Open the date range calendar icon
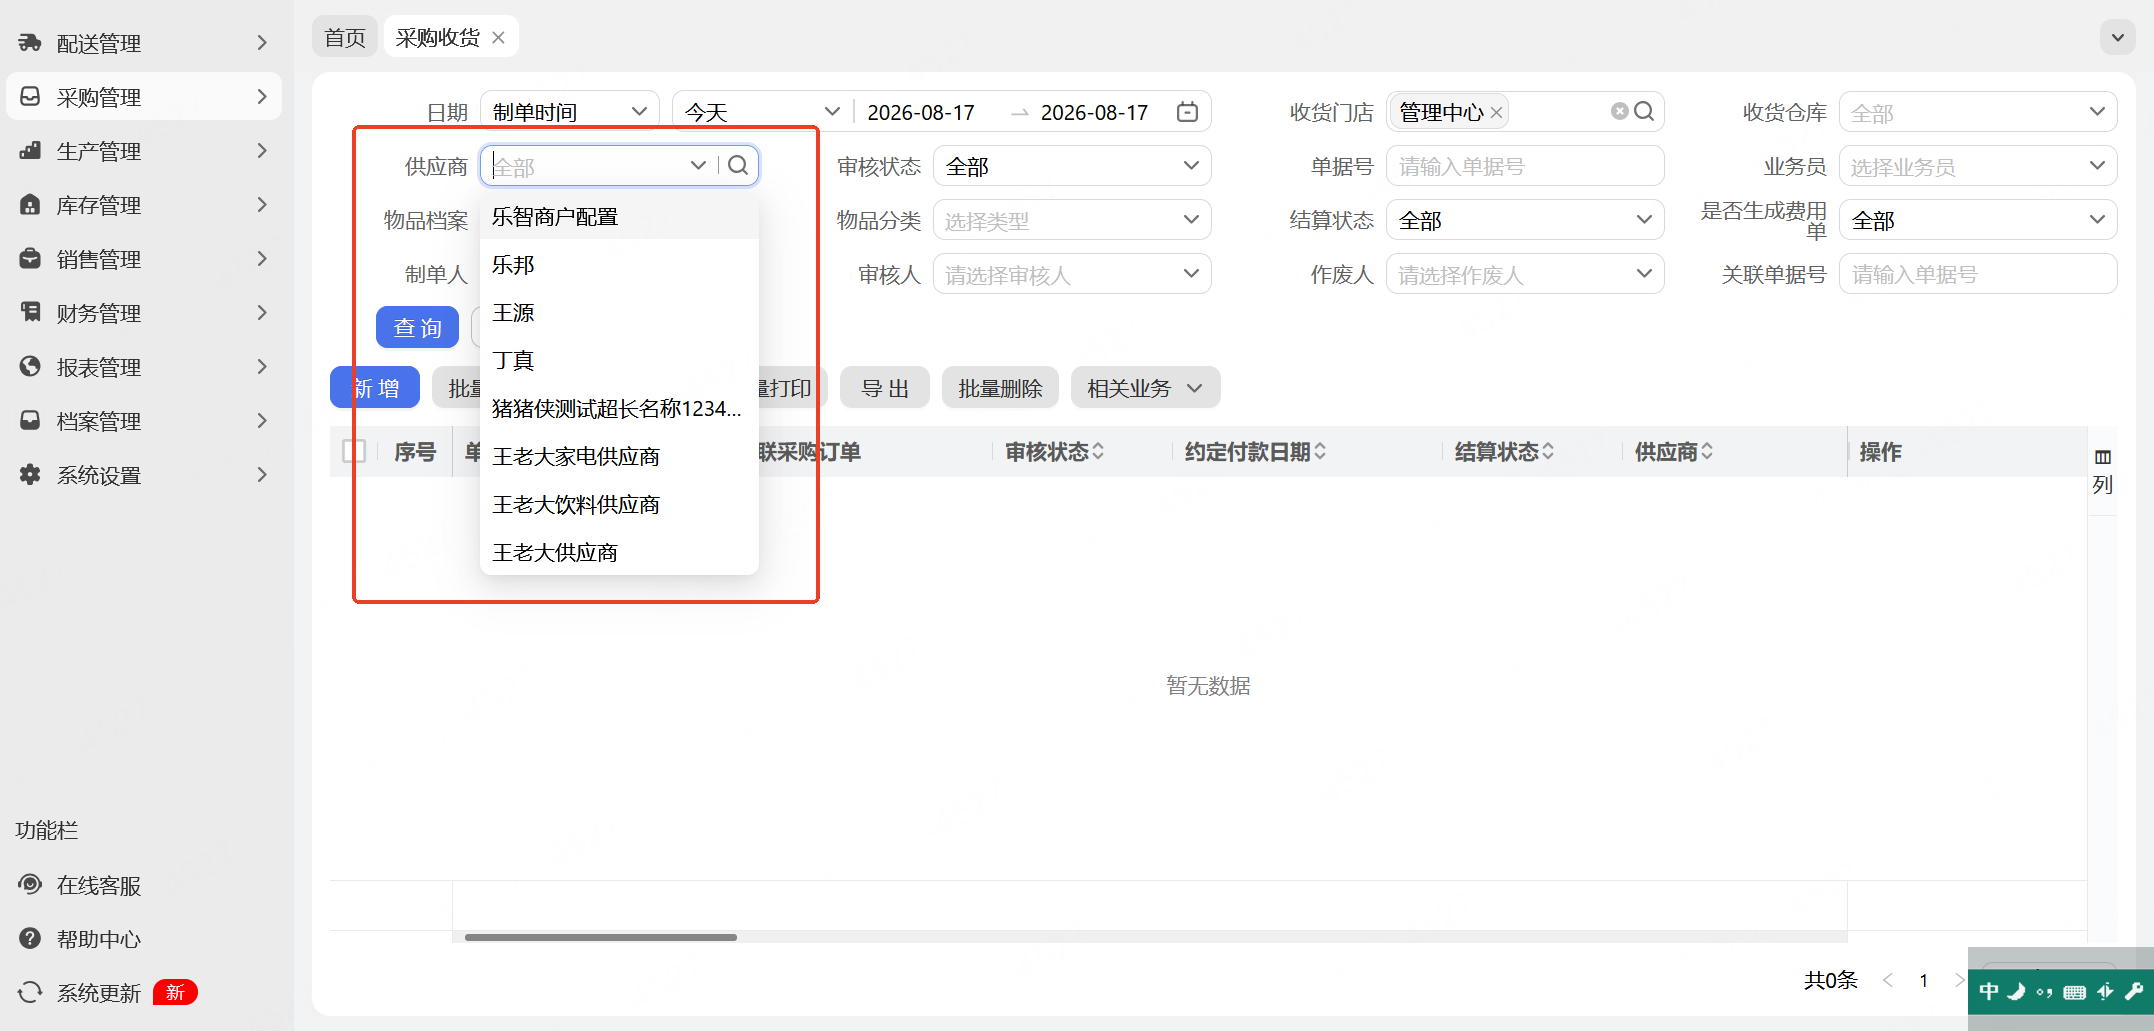The height and width of the screenshot is (1031, 2154). tap(1187, 112)
